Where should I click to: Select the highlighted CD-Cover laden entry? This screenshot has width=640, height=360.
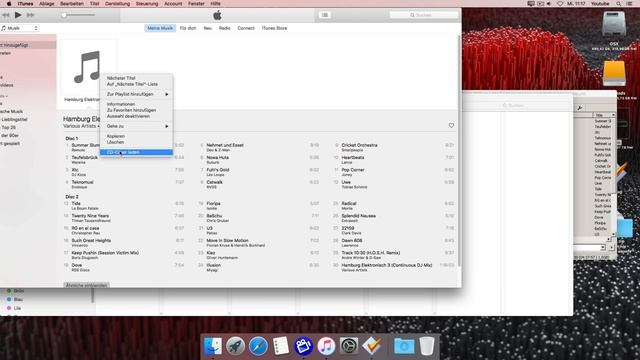pos(136,152)
